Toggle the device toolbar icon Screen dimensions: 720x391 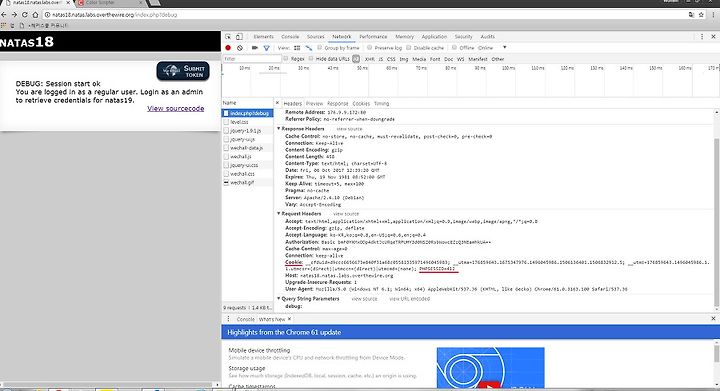coord(239,37)
